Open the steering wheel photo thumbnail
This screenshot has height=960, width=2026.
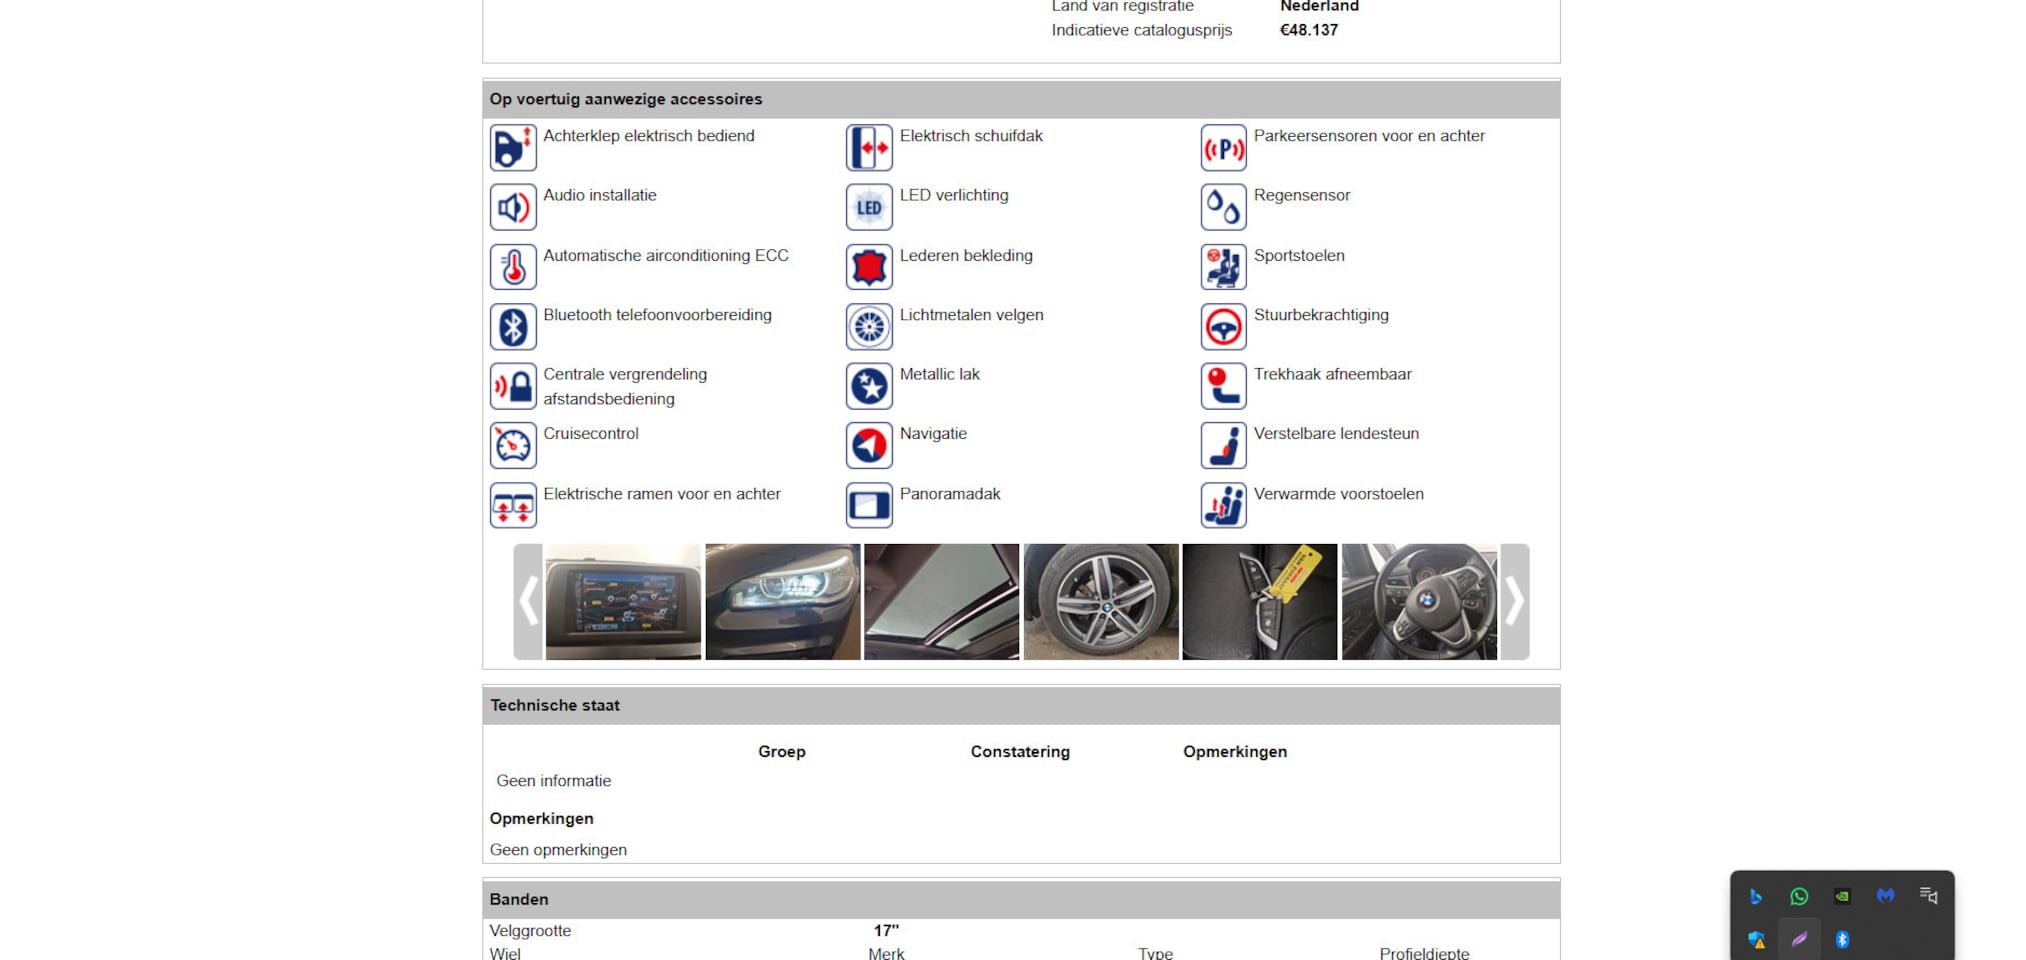(1419, 602)
